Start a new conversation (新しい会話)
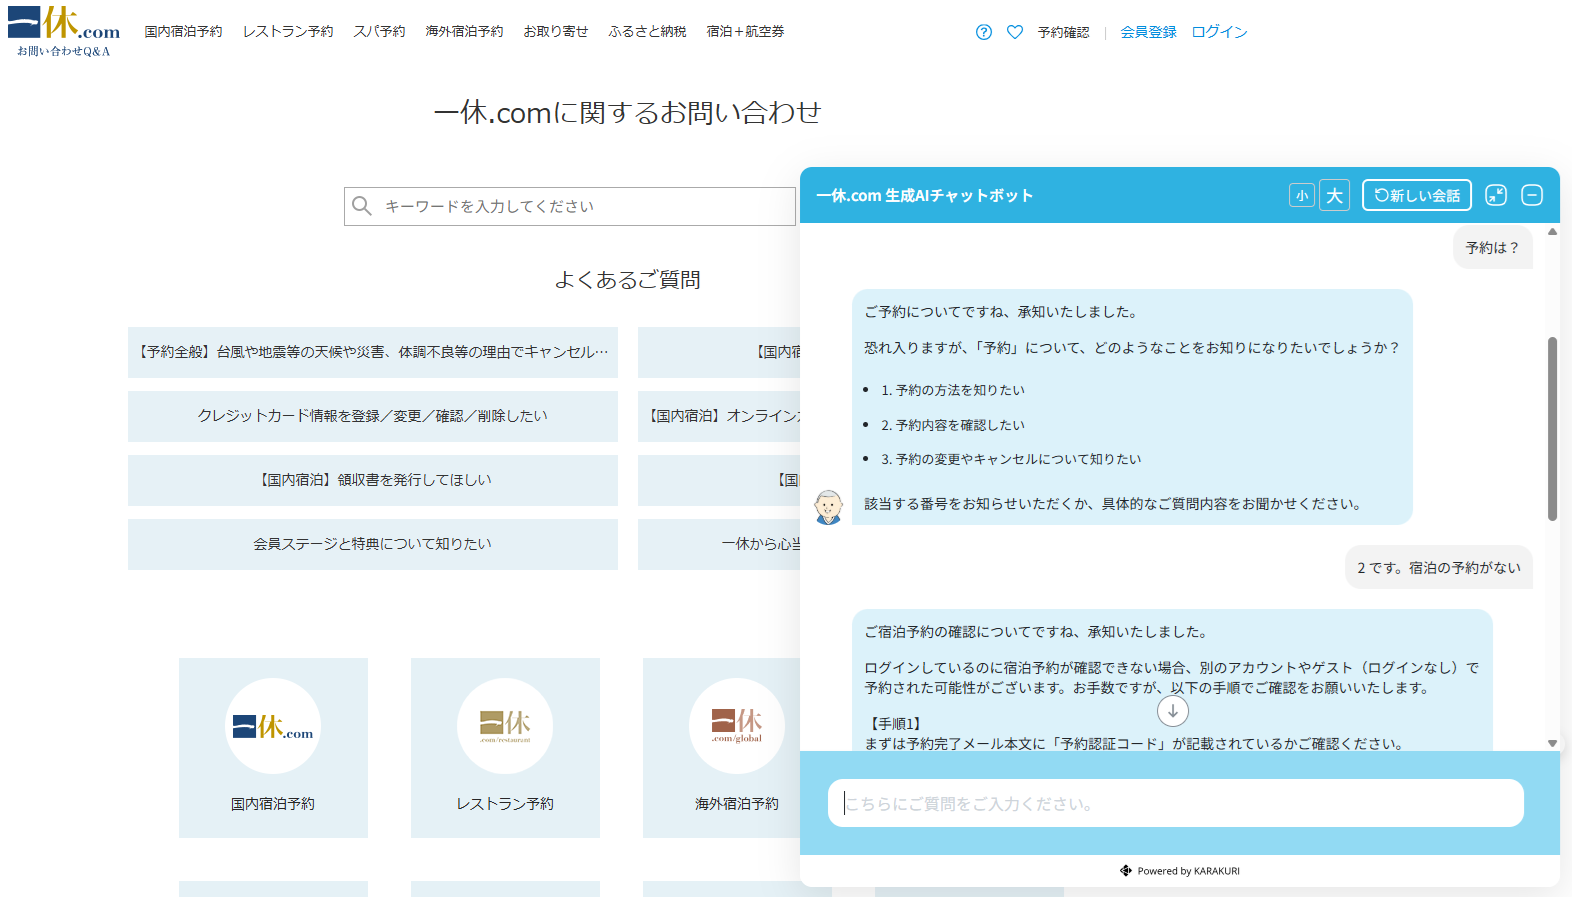The image size is (1572, 897). pyautogui.click(x=1417, y=195)
